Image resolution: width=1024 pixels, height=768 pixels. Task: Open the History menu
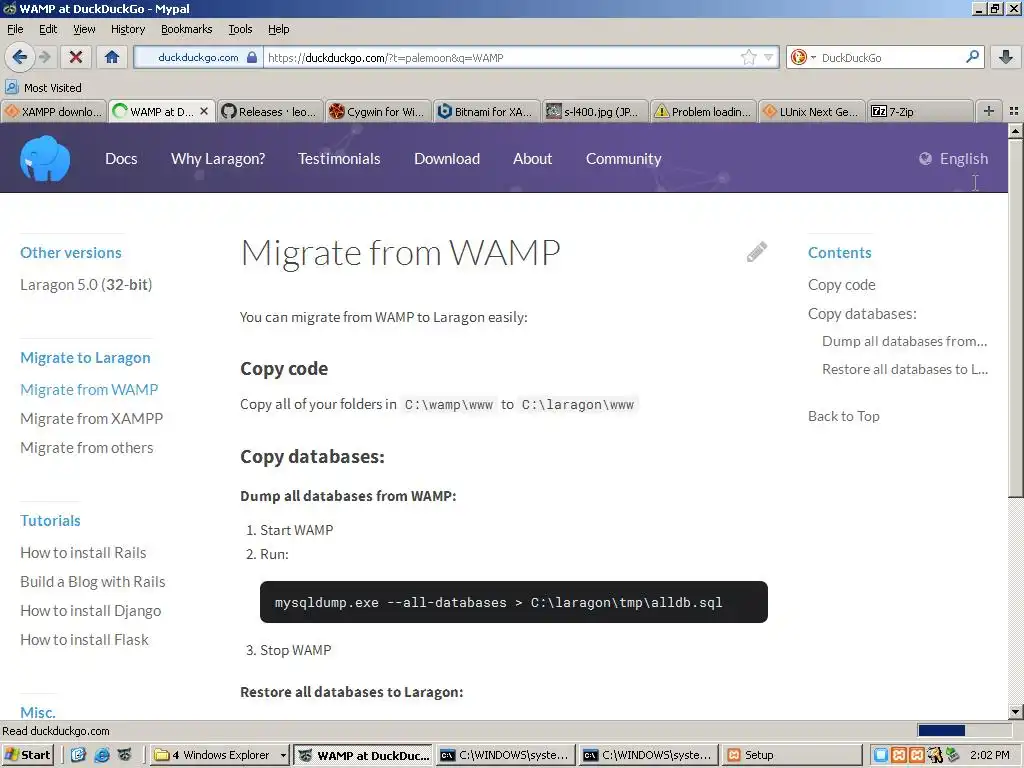click(x=128, y=29)
